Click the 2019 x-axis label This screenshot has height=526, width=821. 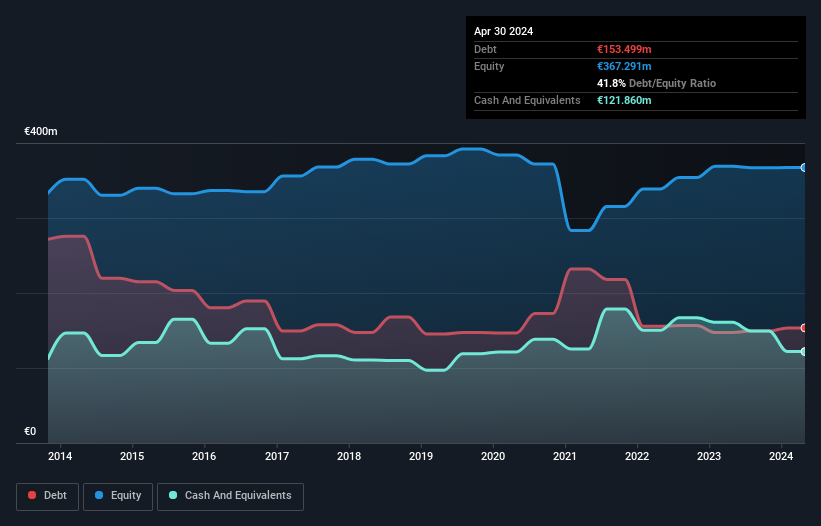(x=421, y=456)
